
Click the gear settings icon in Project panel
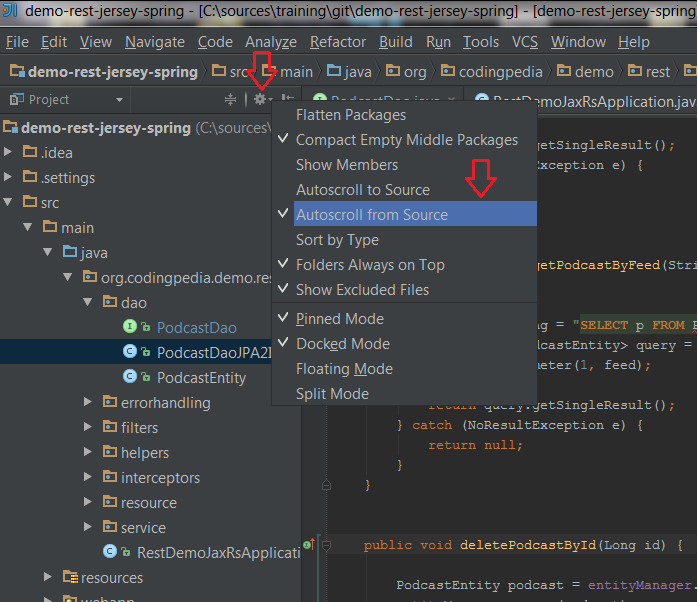[261, 99]
